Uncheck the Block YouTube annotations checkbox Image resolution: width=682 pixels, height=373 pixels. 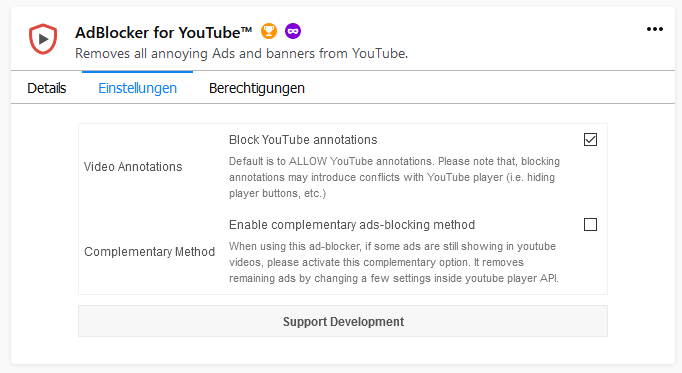pyautogui.click(x=590, y=140)
